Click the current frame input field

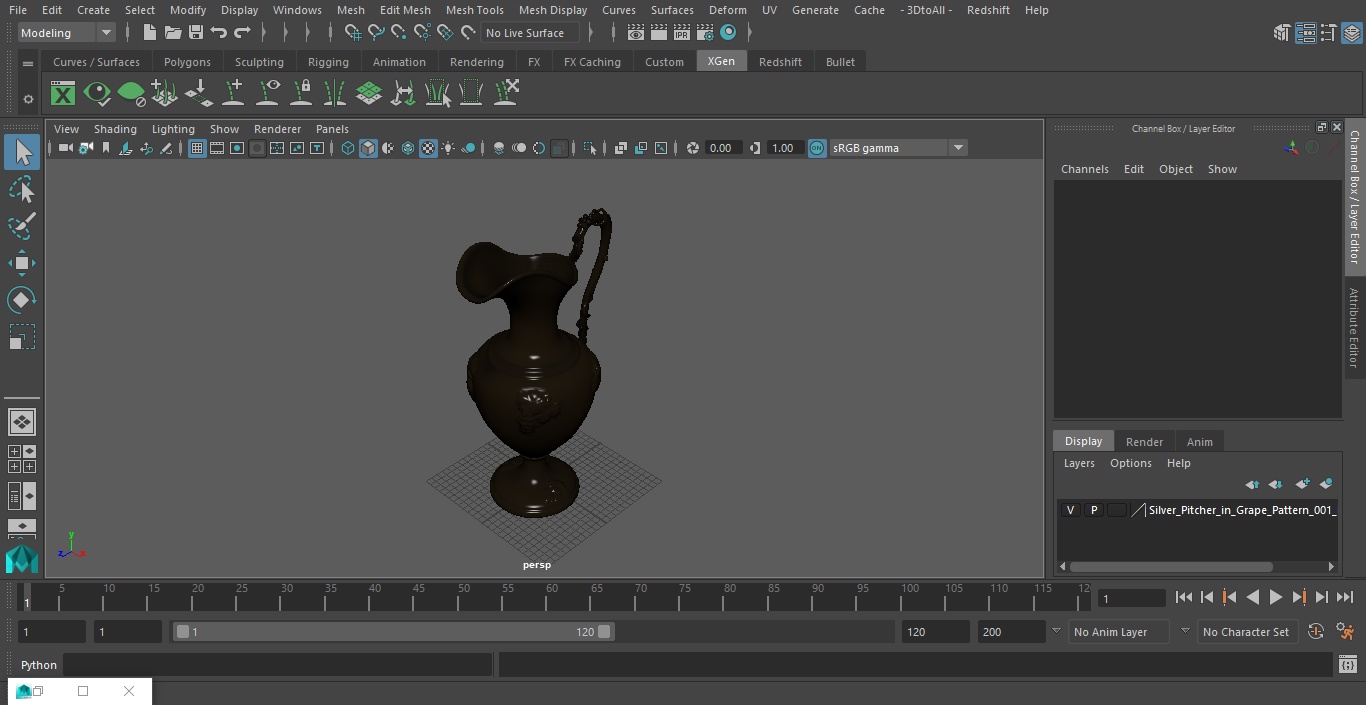pos(1131,598)
